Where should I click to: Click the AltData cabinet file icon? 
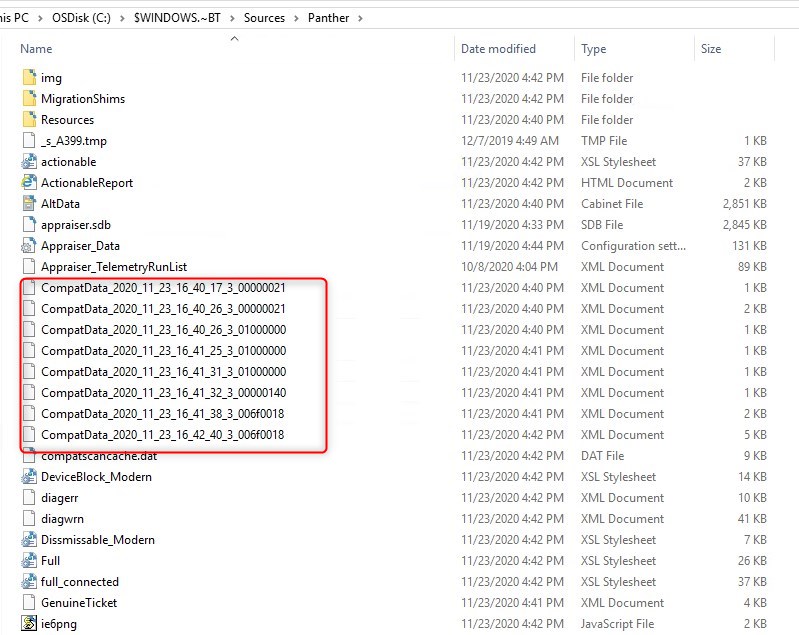29,203
